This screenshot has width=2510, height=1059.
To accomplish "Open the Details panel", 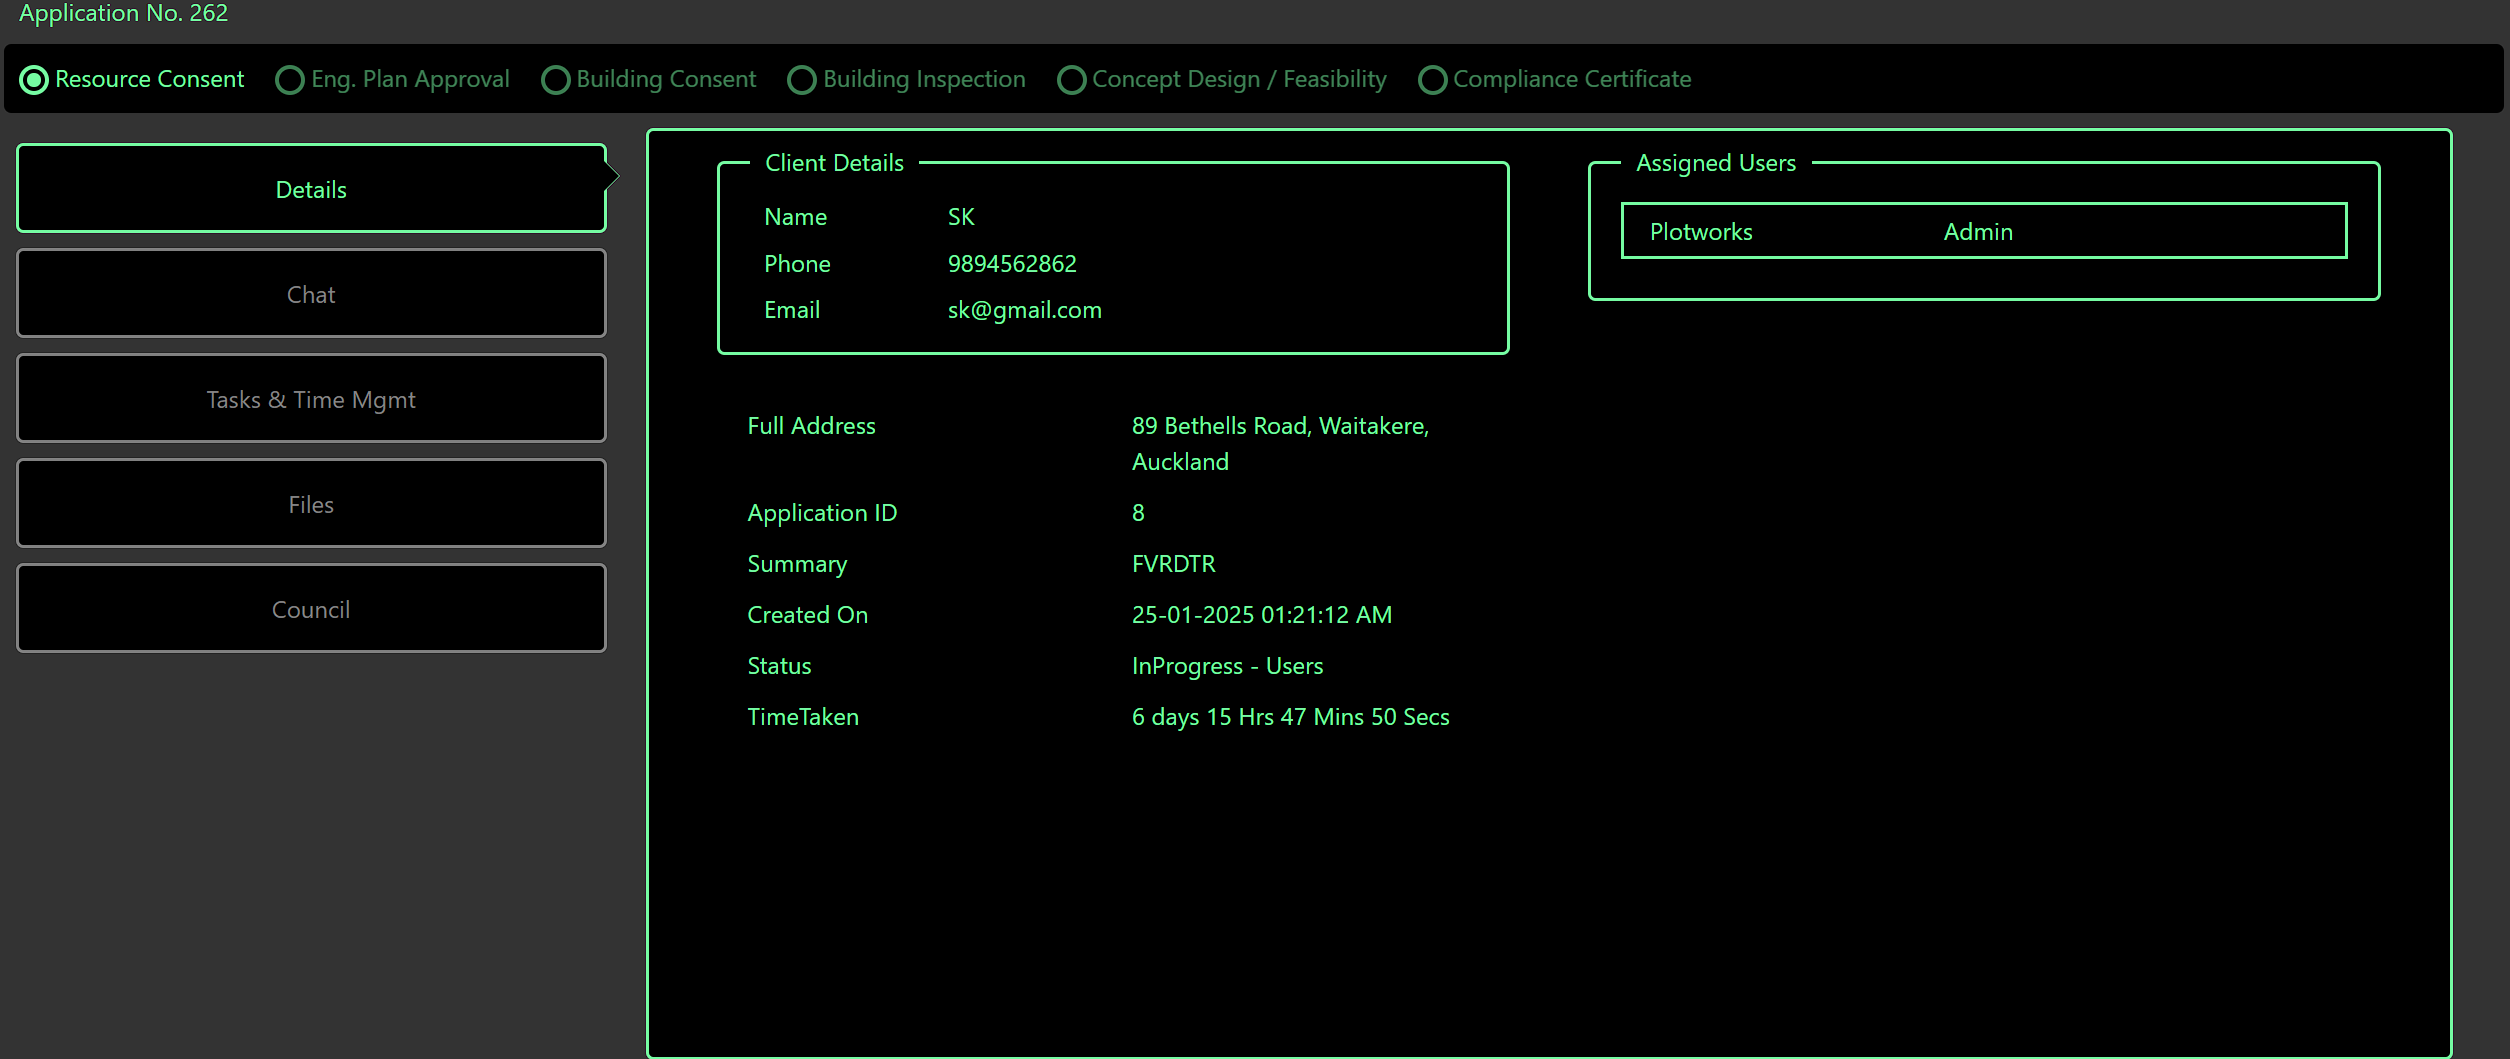I will coord(310,188).
